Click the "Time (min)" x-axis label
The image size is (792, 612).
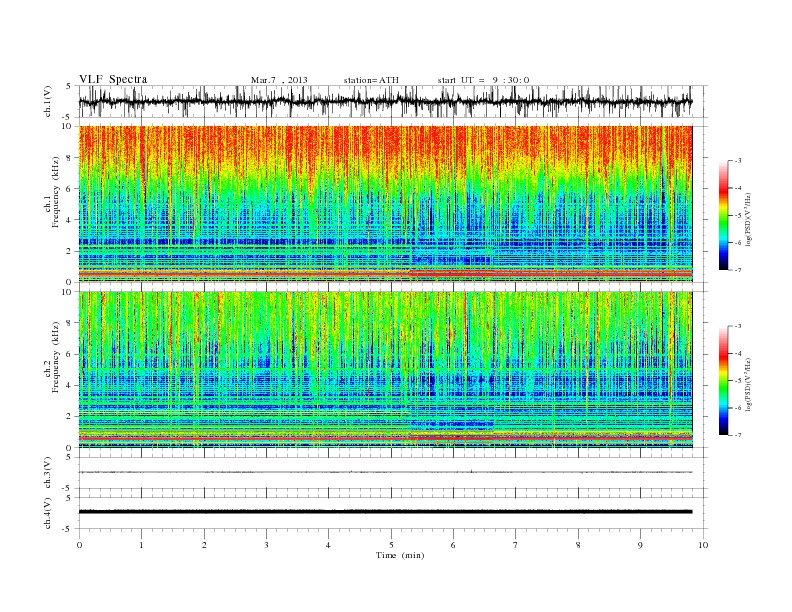coord(400,555)
